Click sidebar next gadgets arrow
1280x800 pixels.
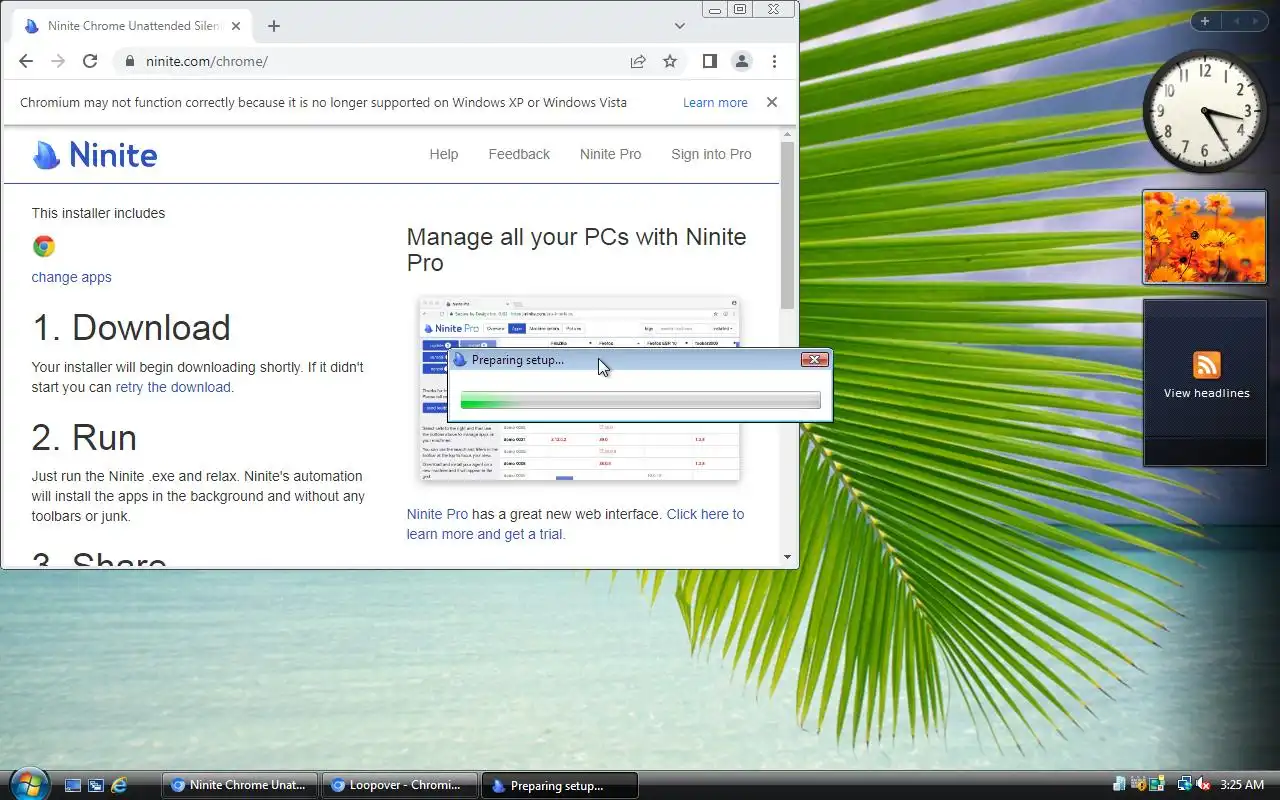coord(1257,21)
